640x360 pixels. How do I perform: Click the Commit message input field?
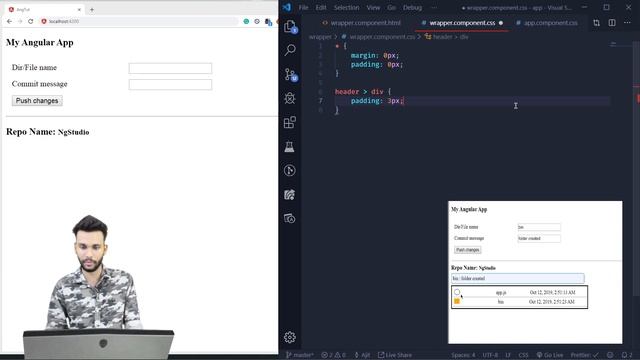point(170,84)
